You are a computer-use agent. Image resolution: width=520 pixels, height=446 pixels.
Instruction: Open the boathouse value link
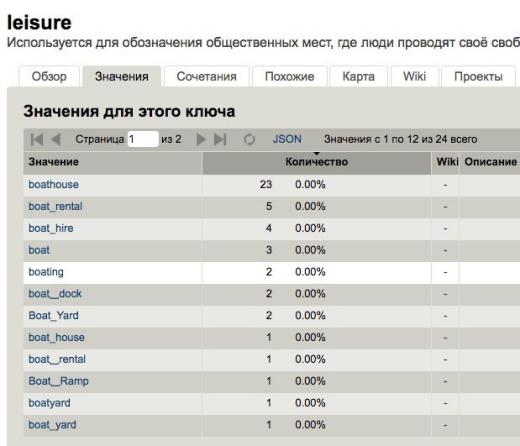click(x=54, y=184)
